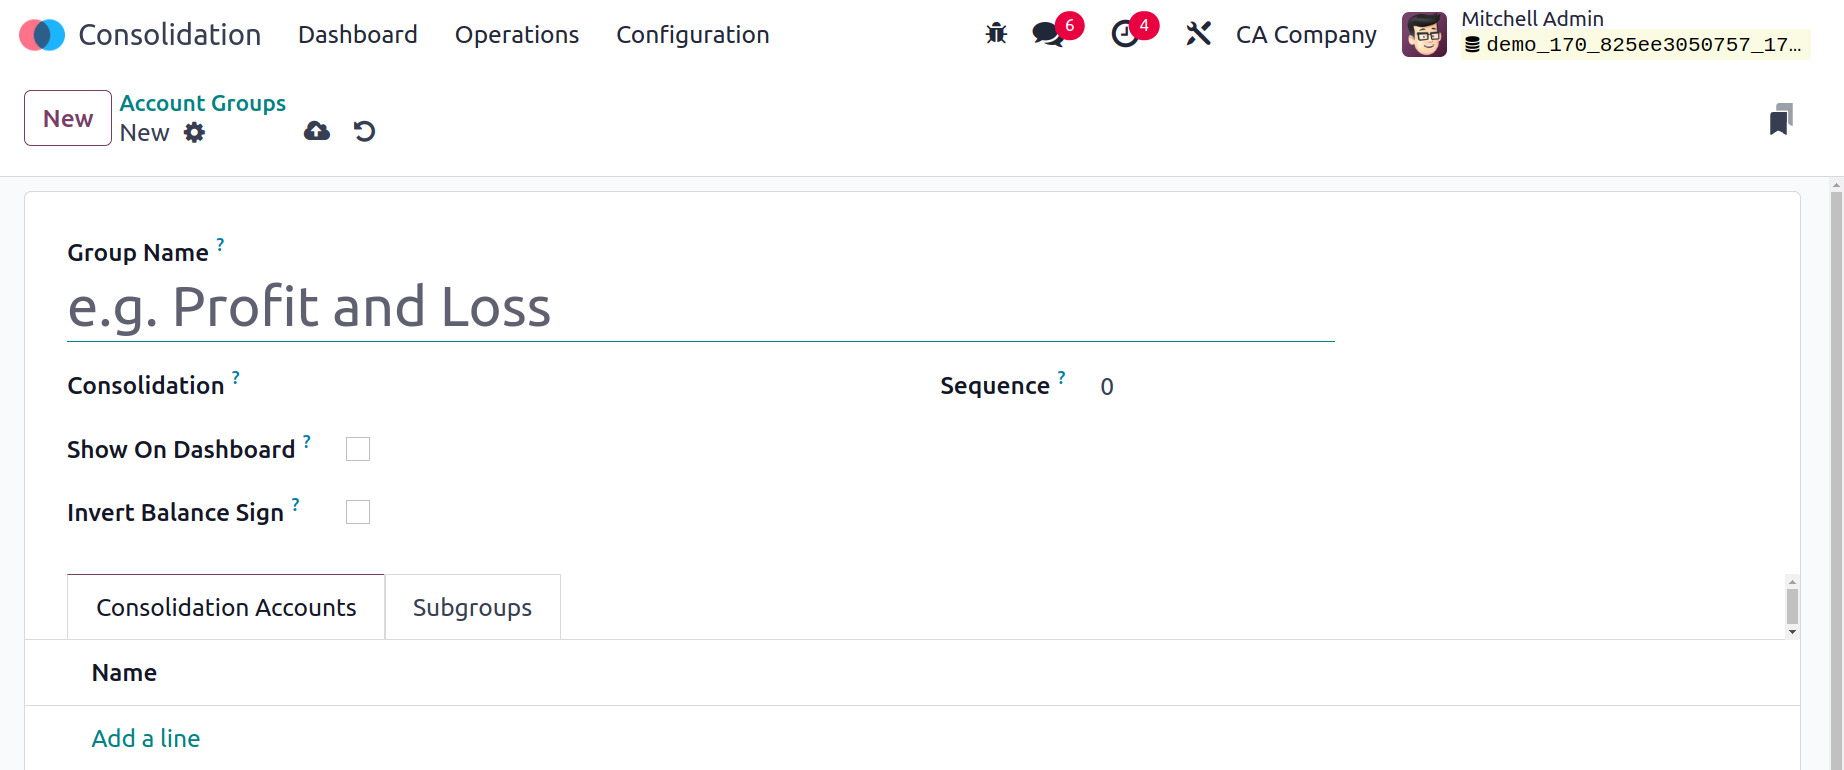The width and height of the screenshot is (1844, 770).
Task: Click the tools wrench icon
Action: click(x=1198, y=34)
